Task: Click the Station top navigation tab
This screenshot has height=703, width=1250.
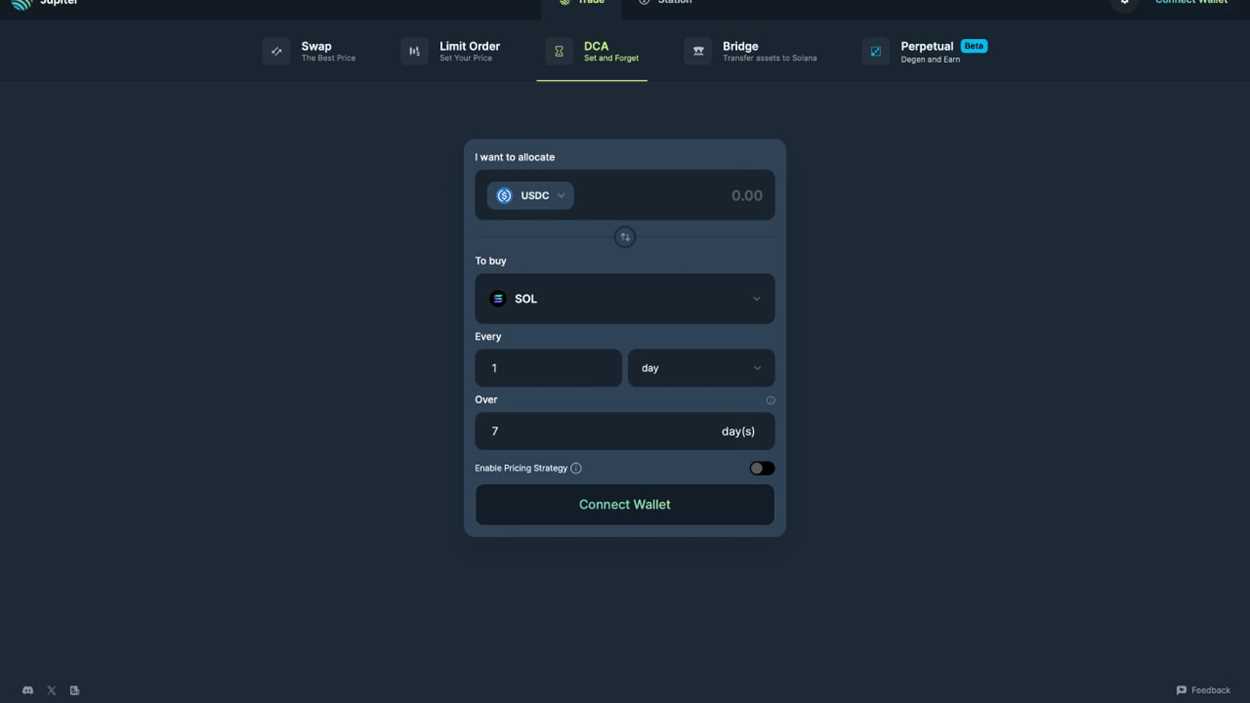Action: pyautogui.click(x=665, y=3)
